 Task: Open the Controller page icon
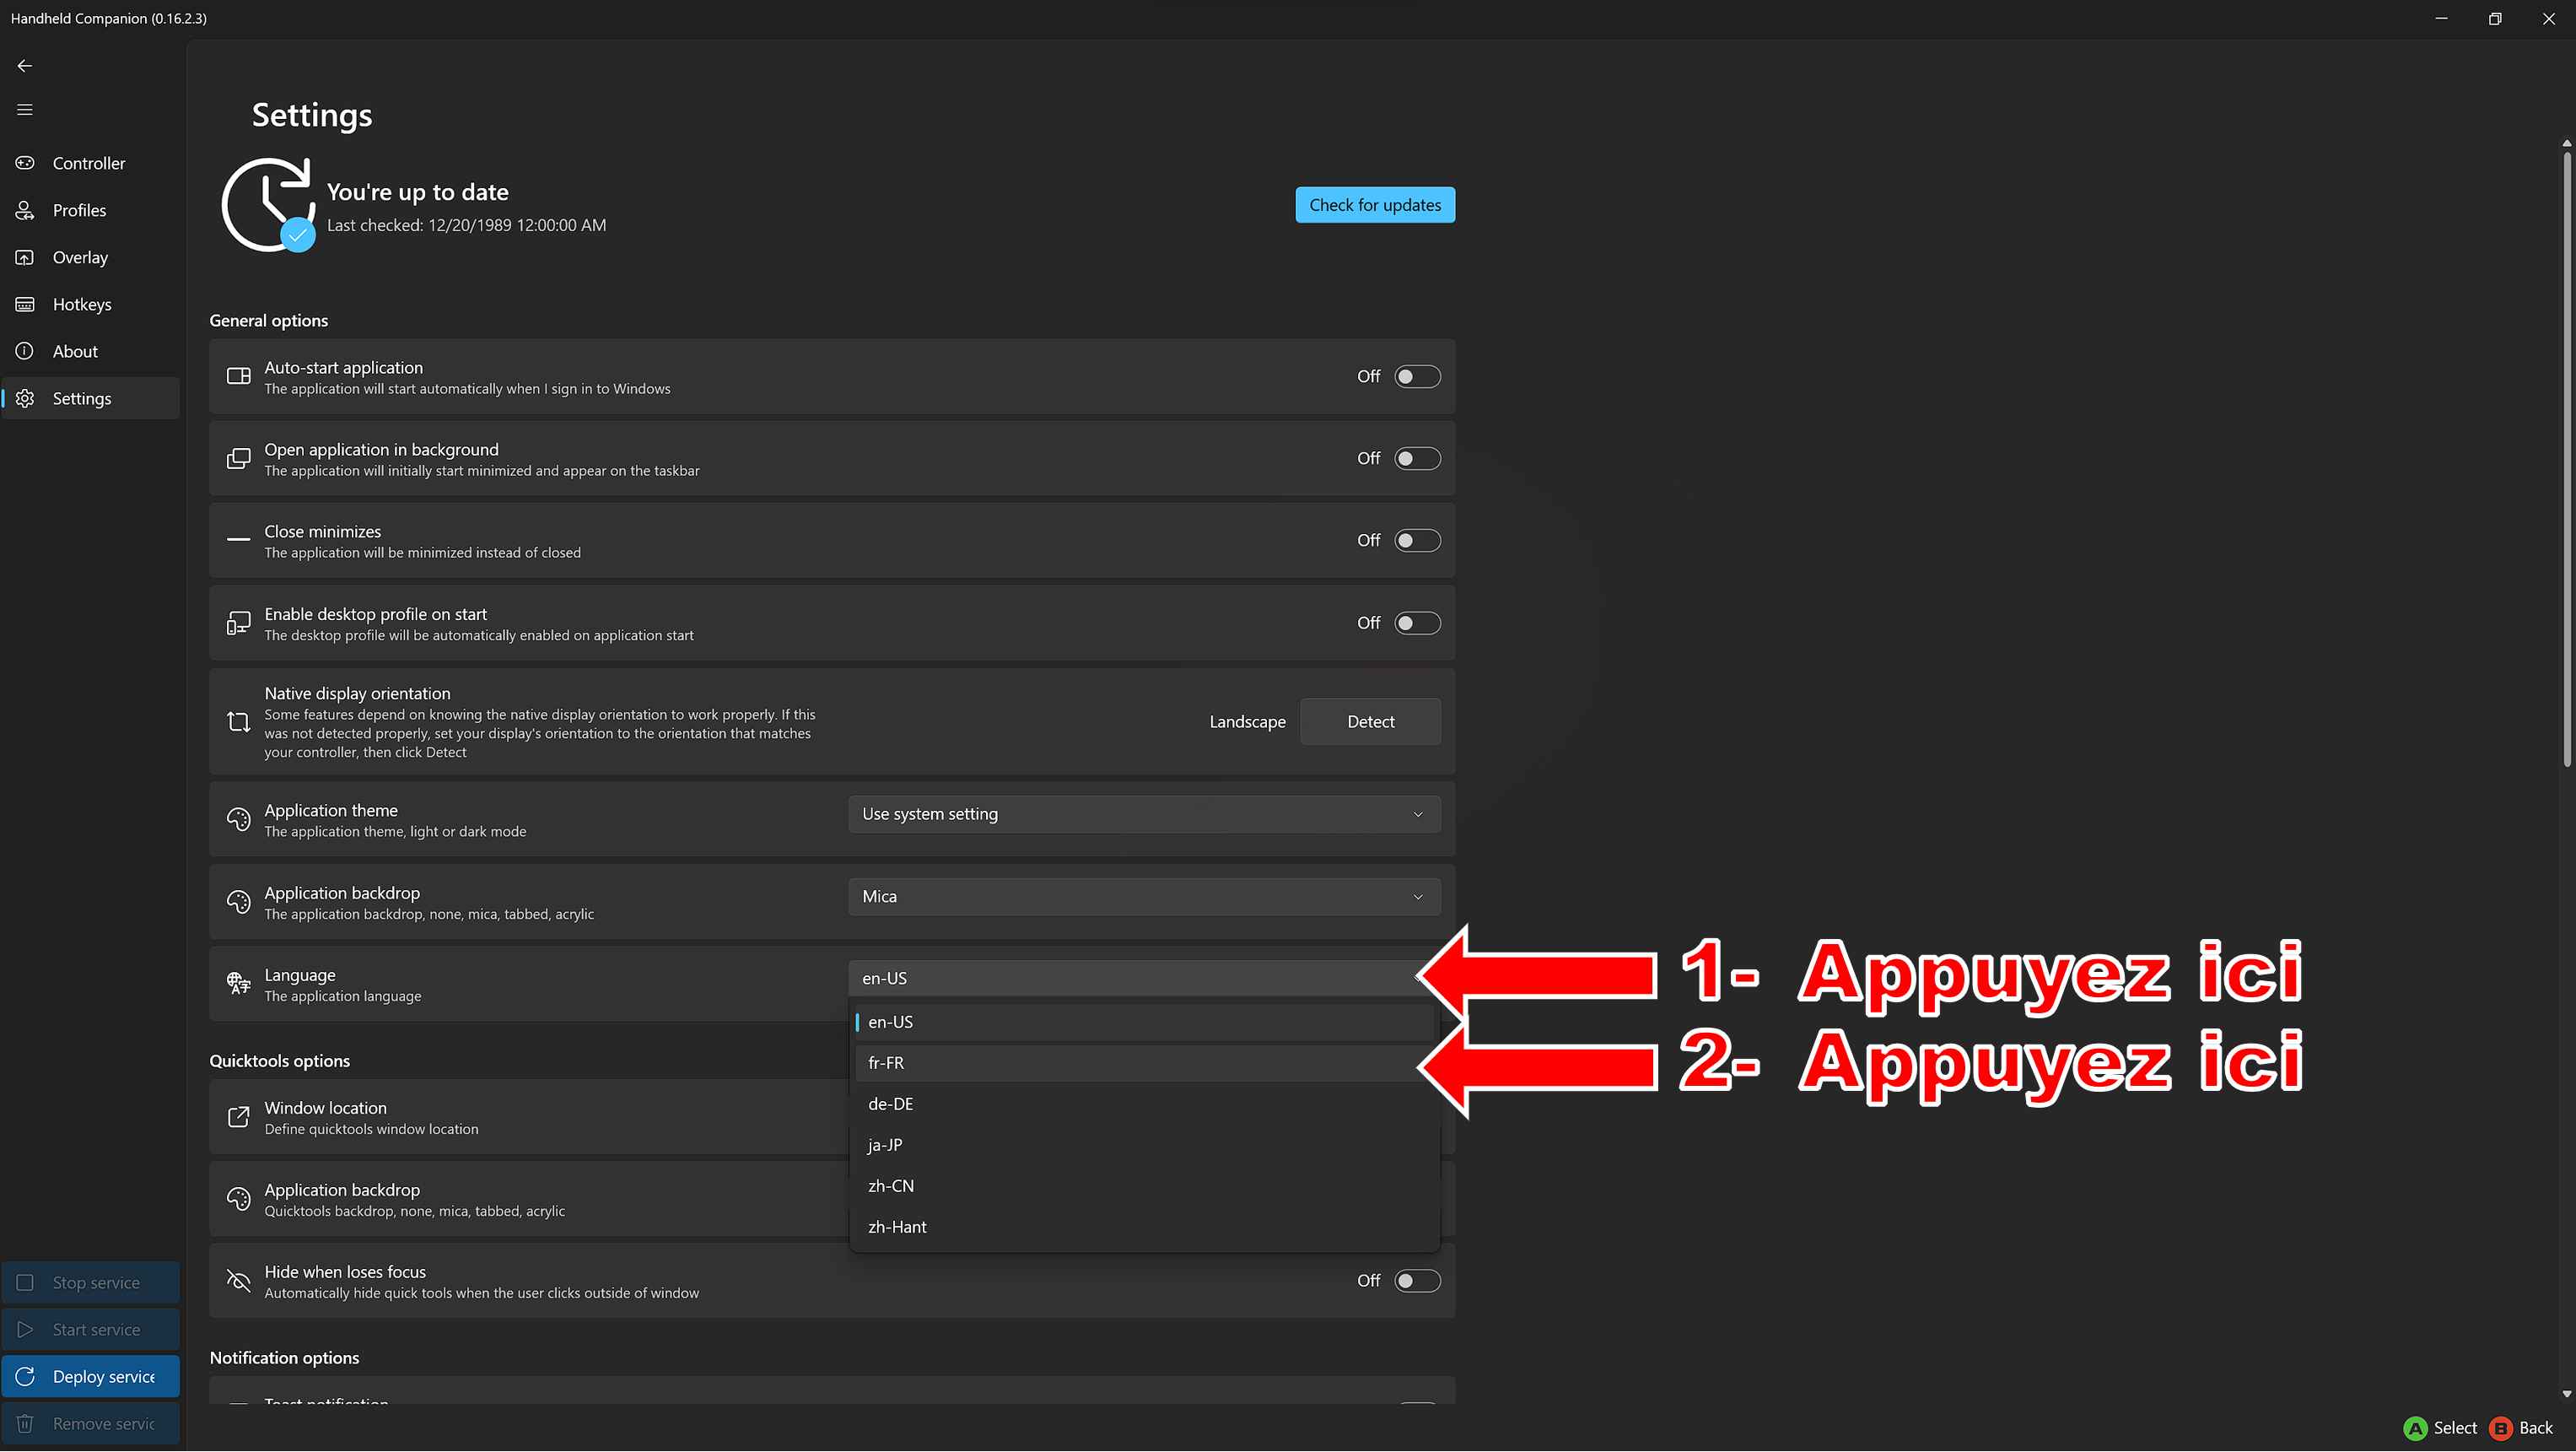click(25, 163)
